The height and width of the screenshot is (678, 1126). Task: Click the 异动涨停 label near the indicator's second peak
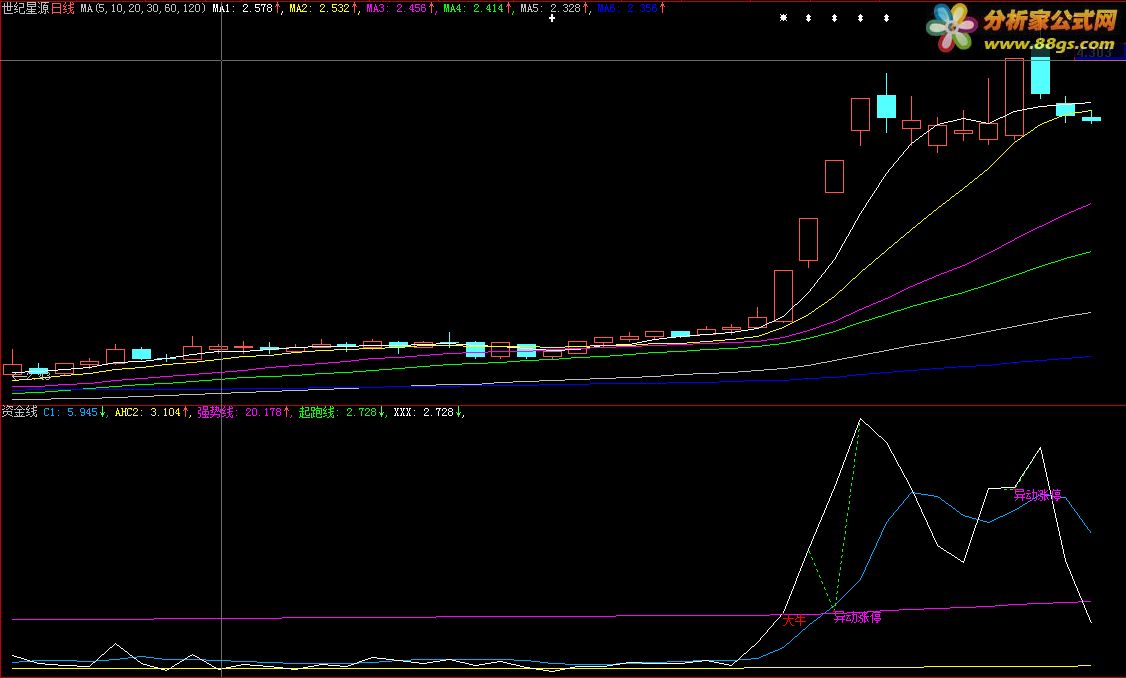[1037, 495]
